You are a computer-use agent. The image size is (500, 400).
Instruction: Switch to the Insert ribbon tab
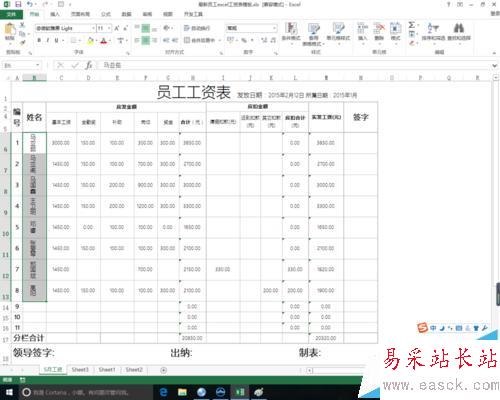click(55, 14)
